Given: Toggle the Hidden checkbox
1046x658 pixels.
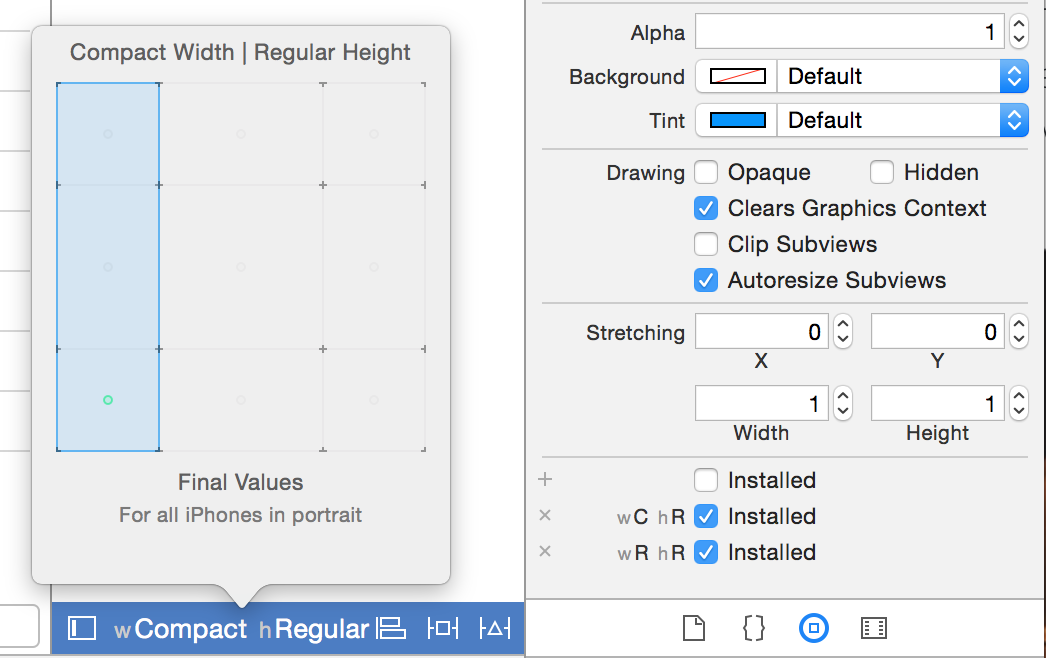Looking at the screenshot, I should pyautogui.click(x=882, y=172).
